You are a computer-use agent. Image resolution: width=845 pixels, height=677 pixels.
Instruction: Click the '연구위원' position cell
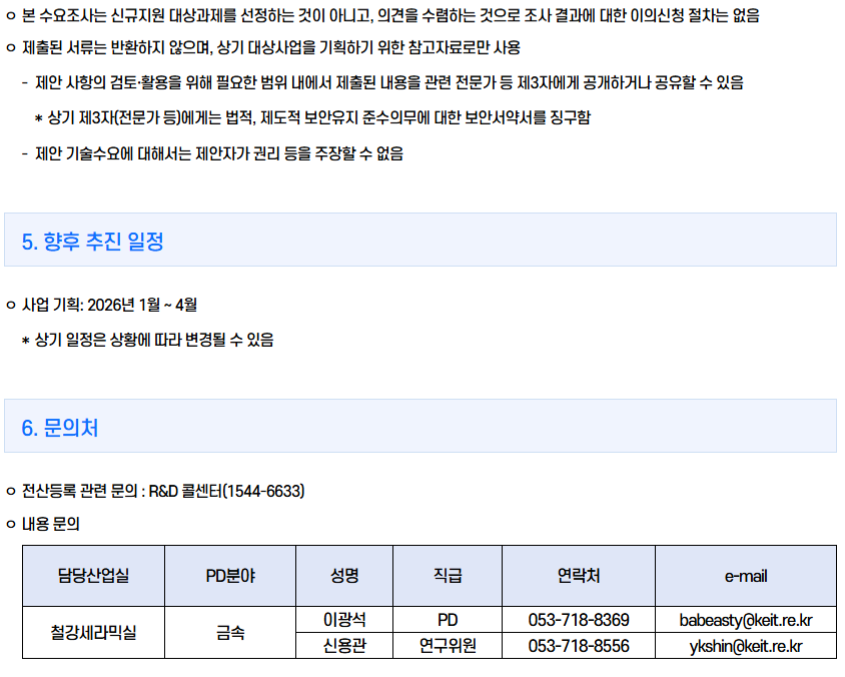tap(447, 646)
